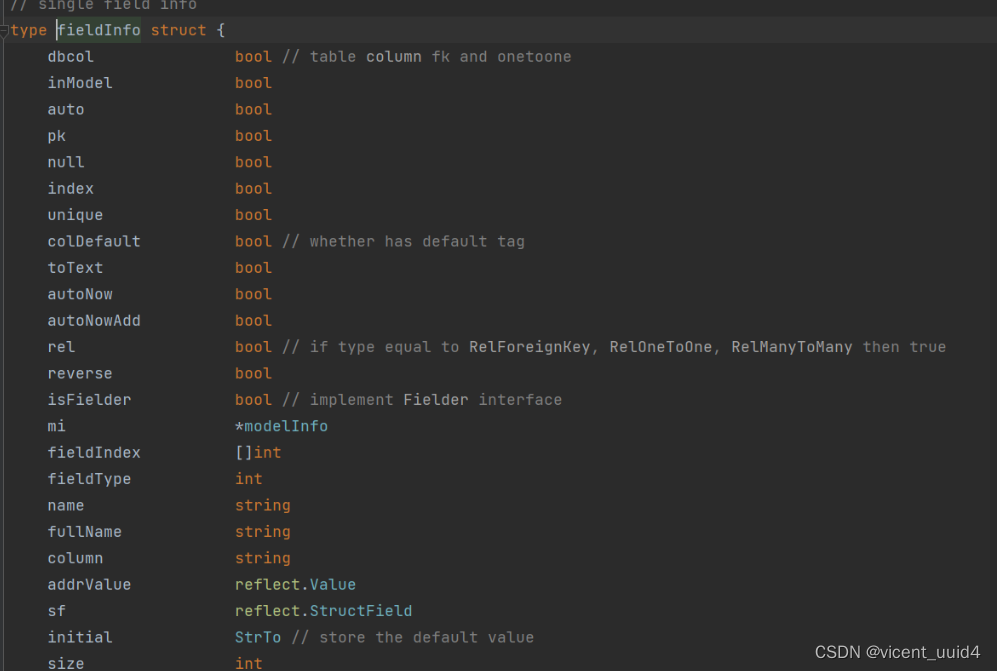997x671 pixels.
Task: Click the 'bool' type of inModel
Action: 253,83
